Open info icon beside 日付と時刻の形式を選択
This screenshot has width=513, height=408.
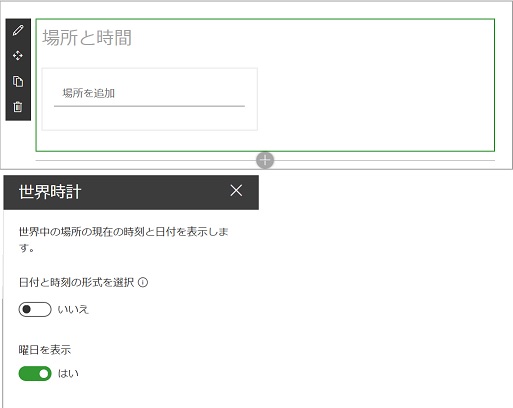143,283
